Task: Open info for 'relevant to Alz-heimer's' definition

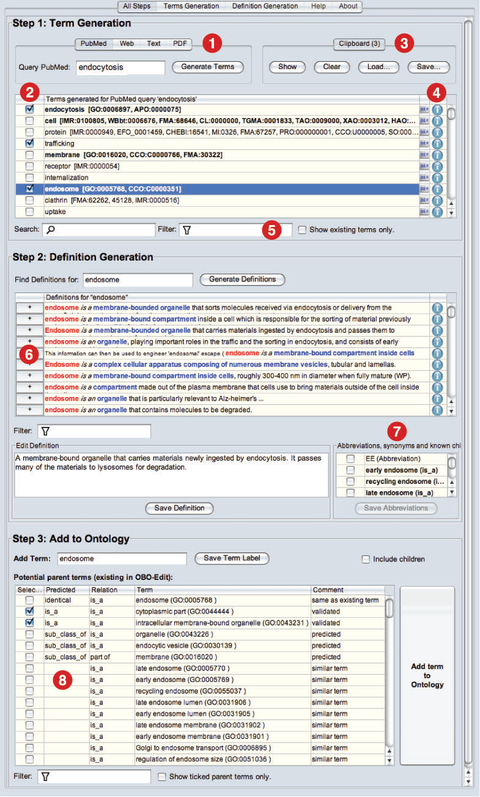Action: 437,399
